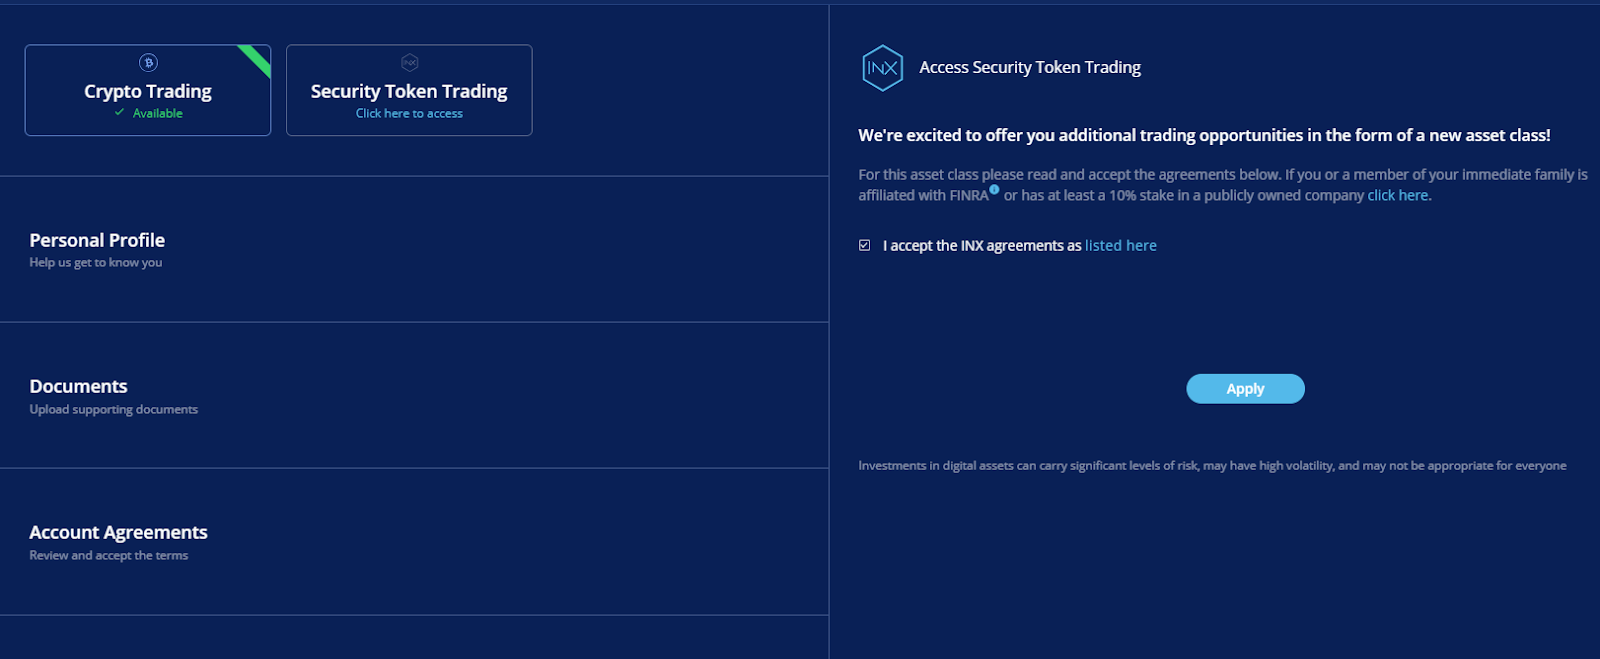Click the 'I accept the INX agreements as' label

982,245
